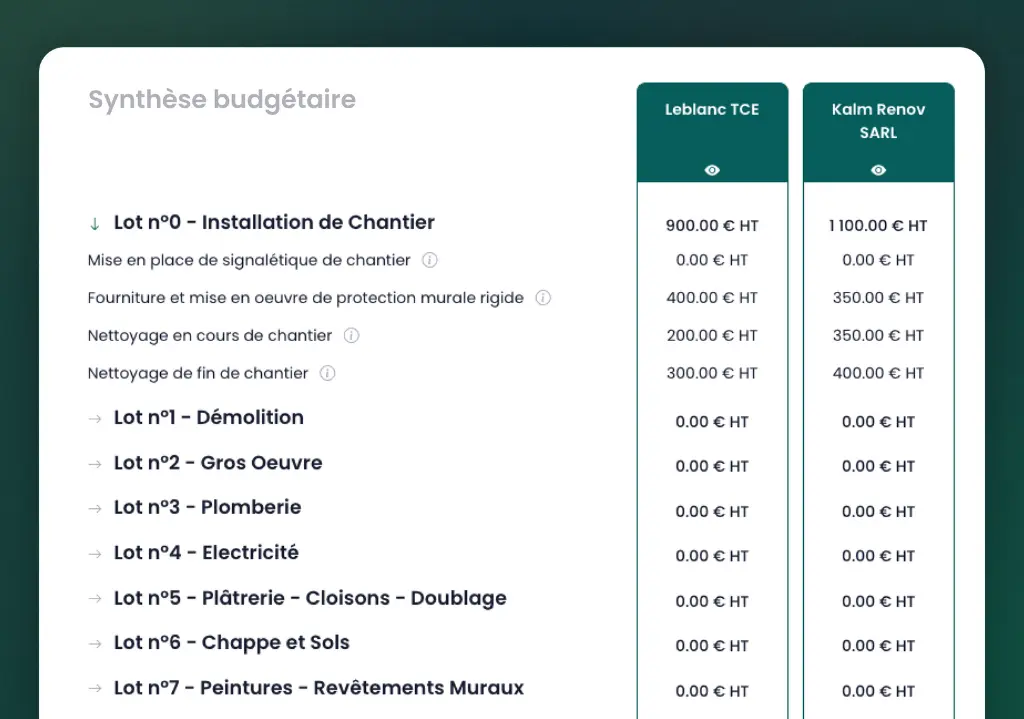Click the Lot n°3 - Plomberie title
Viewport: 1024px width, 719px height.
(207, 508)
